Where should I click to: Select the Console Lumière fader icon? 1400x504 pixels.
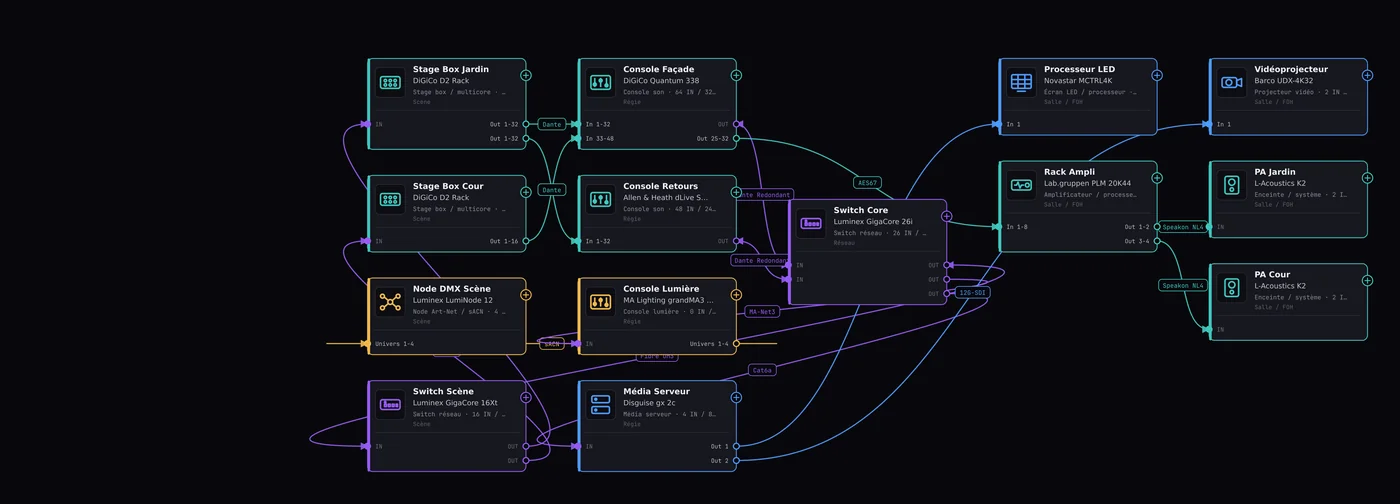pos(601,302)
